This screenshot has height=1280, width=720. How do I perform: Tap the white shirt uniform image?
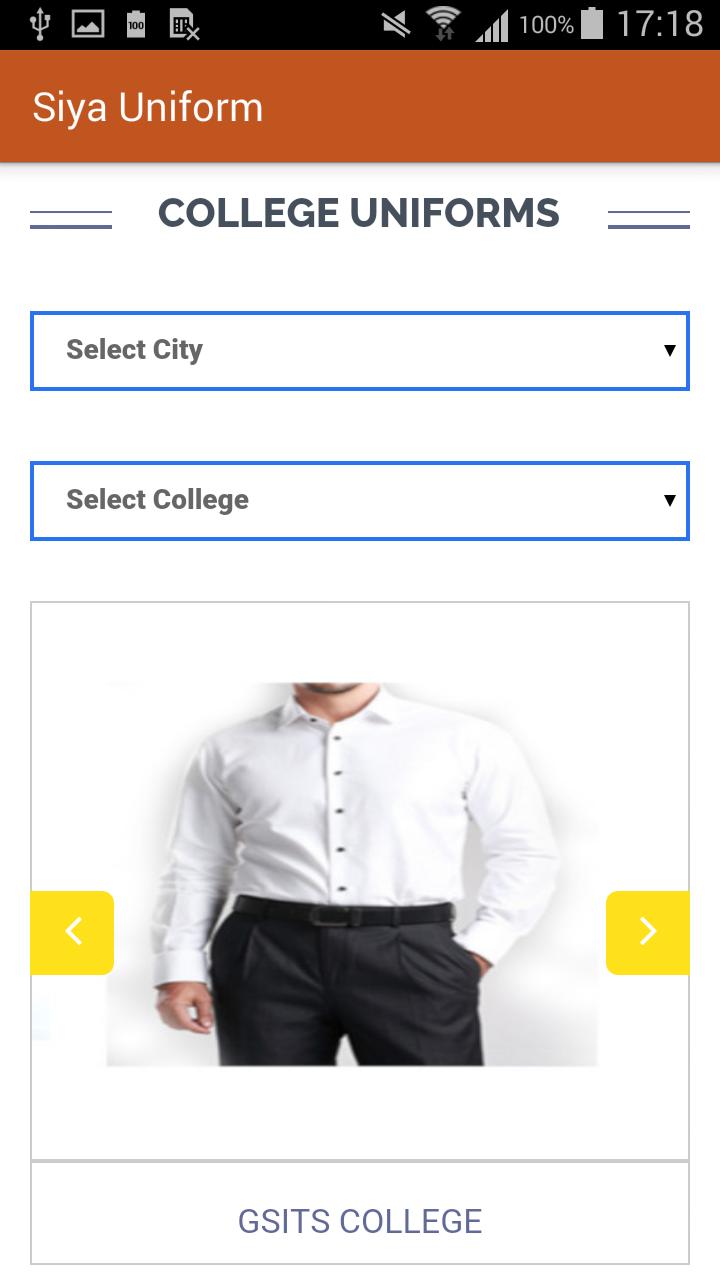coord(352,874)
